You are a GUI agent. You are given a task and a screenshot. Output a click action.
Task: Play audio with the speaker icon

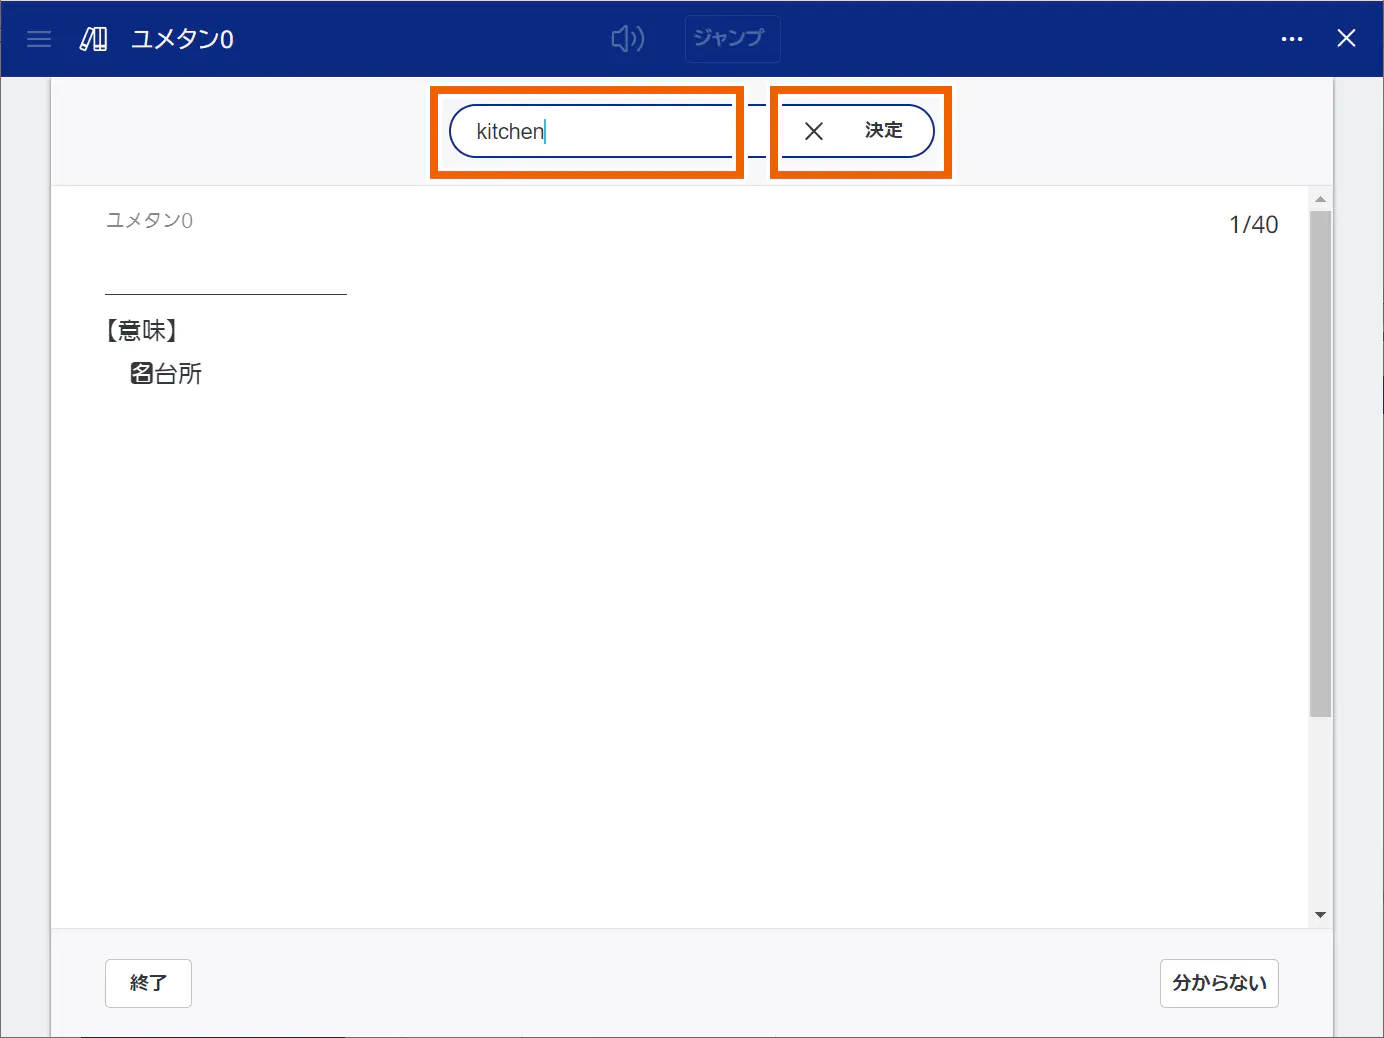coord(628,39)
